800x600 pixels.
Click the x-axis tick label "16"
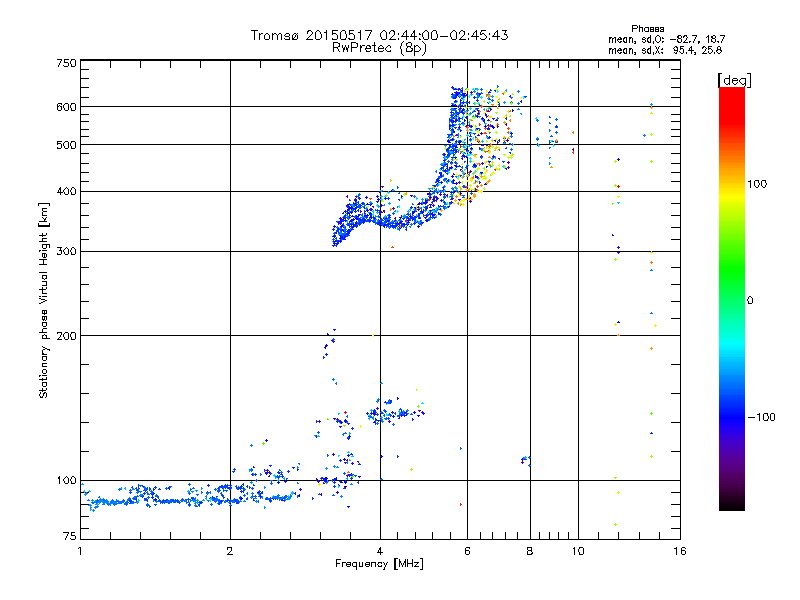pos(680,551)
